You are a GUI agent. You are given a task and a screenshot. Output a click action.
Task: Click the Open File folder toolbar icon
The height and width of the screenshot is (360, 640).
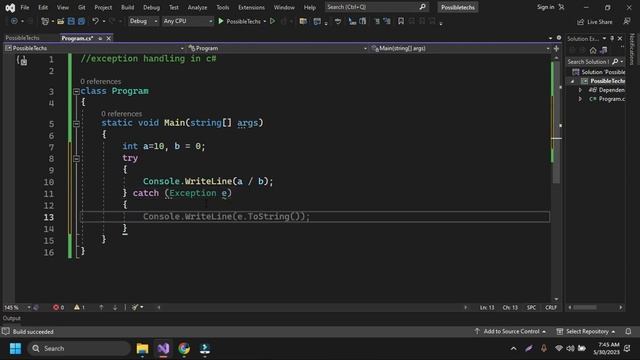coord(60,21)
